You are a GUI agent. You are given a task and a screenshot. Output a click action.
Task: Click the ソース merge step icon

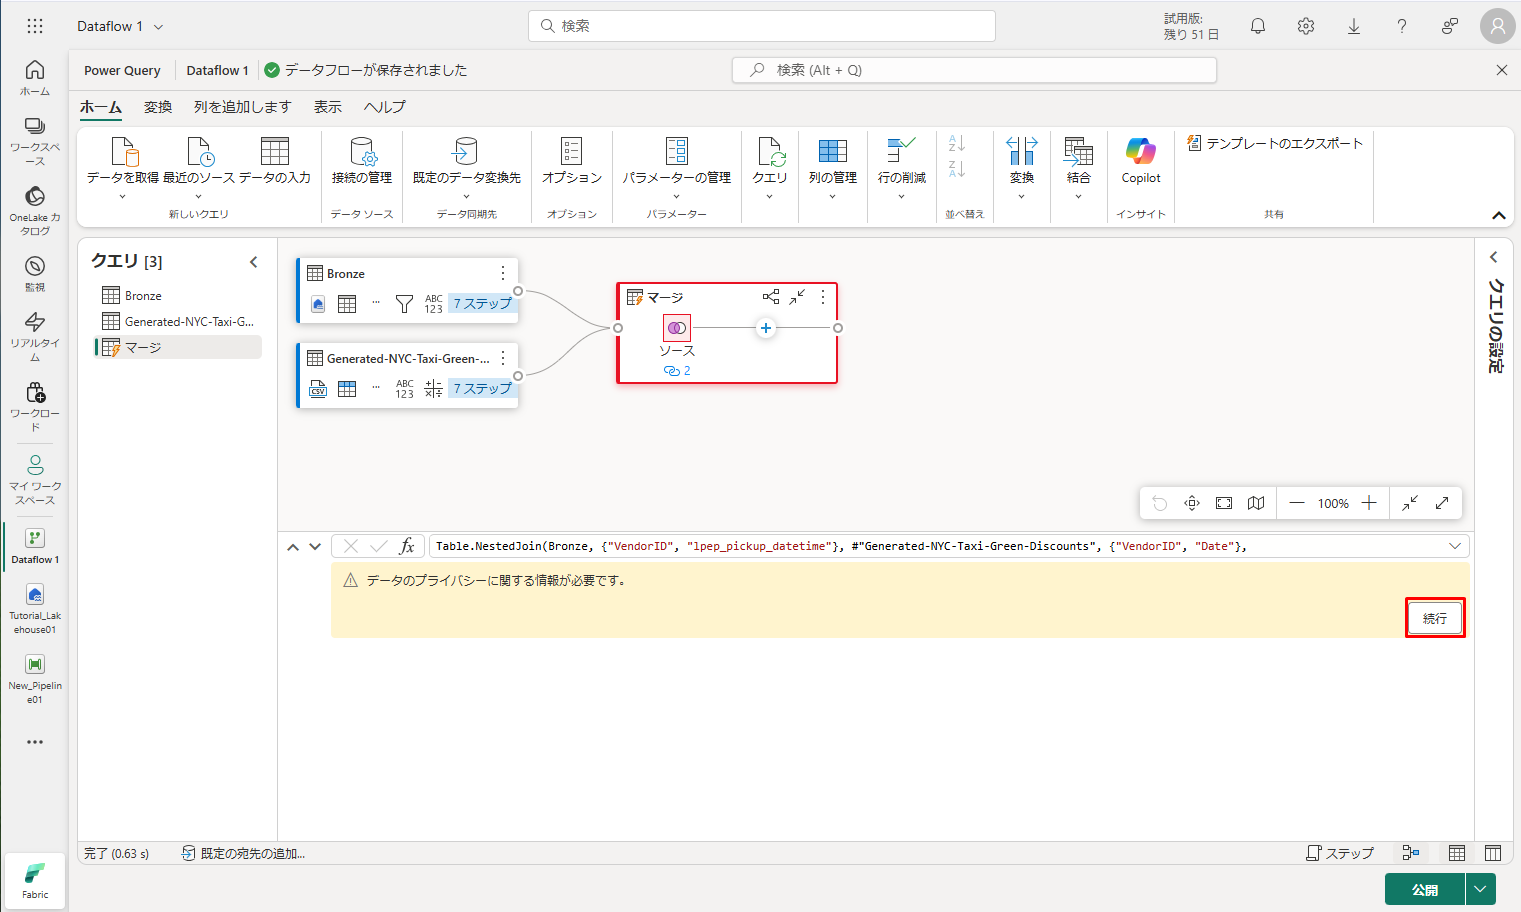(677, 328)
